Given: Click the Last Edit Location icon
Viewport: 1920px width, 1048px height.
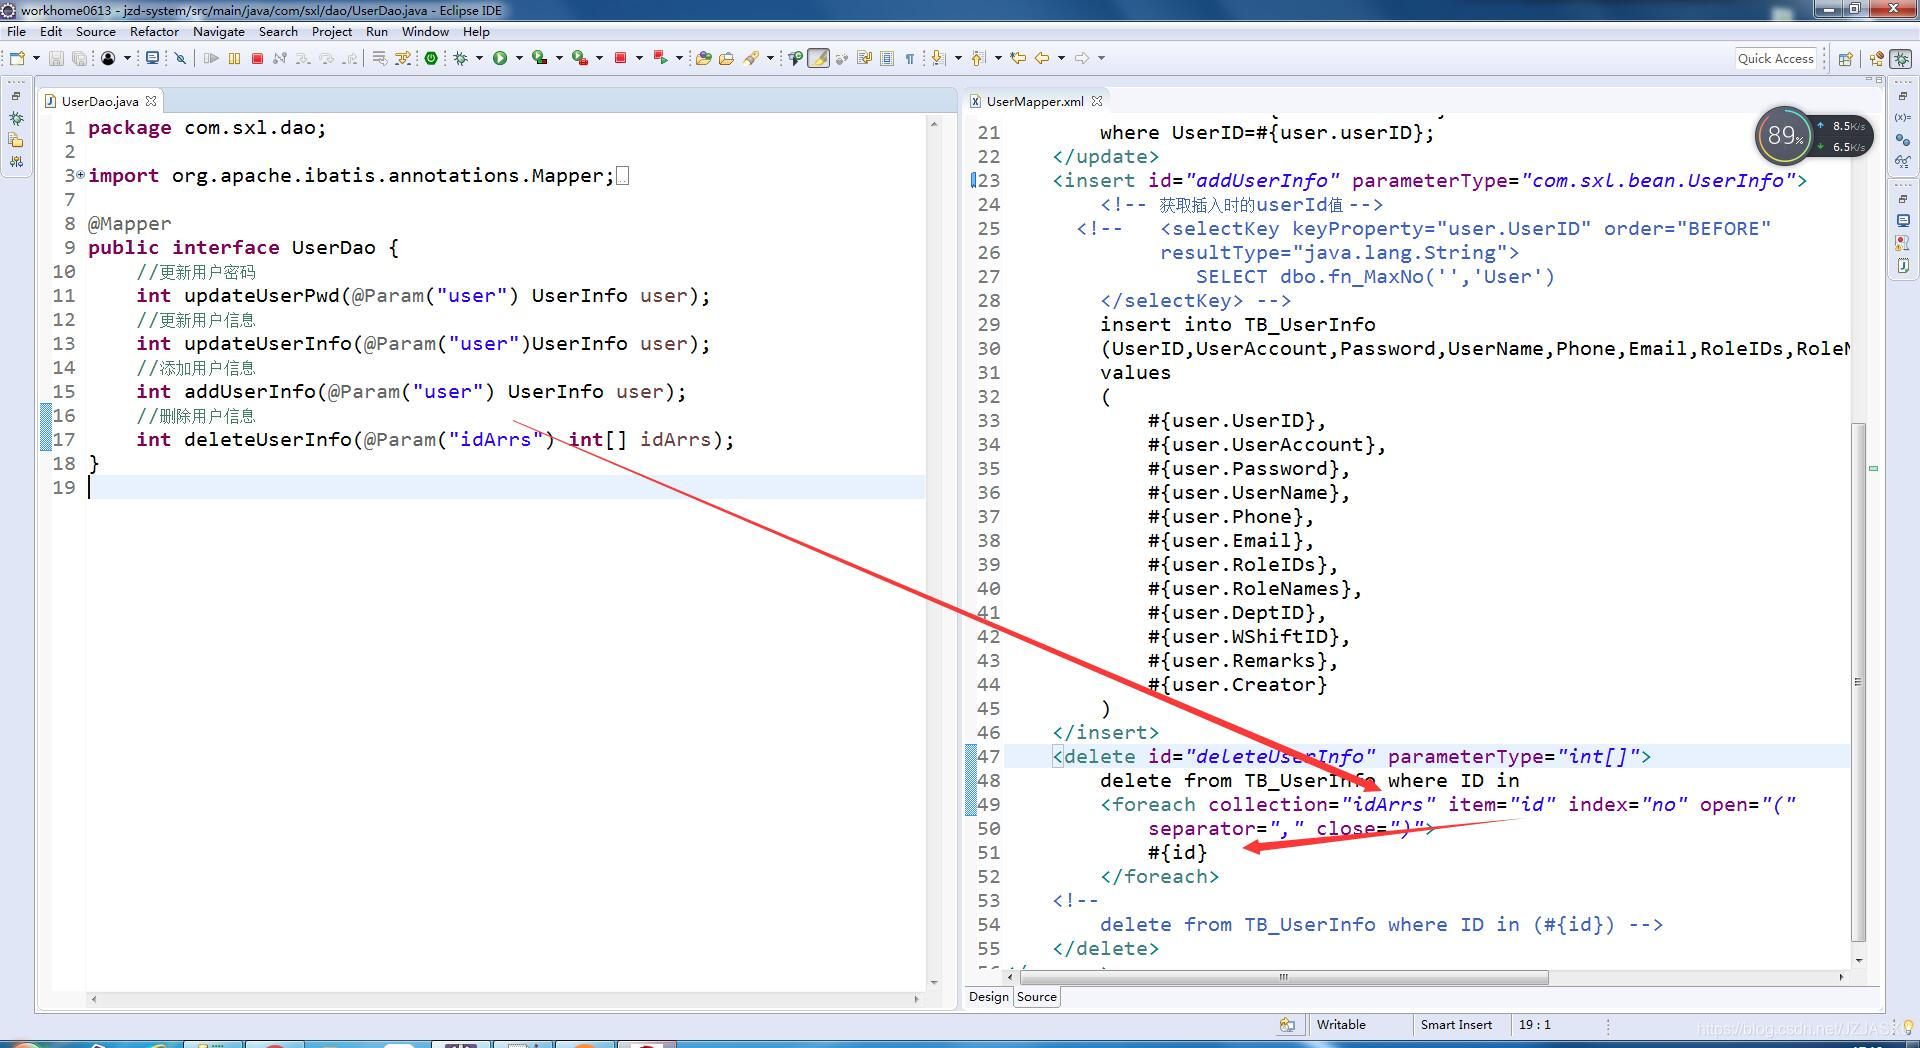Looking at the screenshot, I should [x=1018, y=58].
